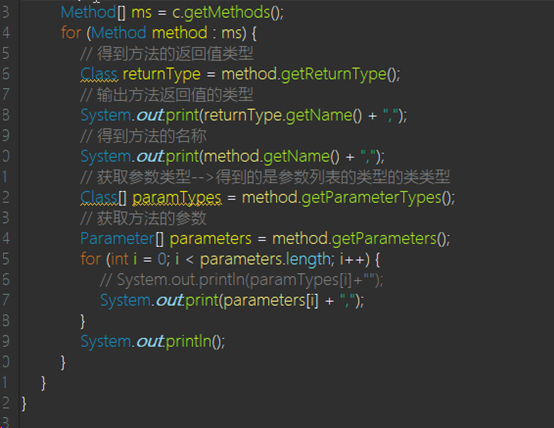Click the 'parameters' variable in the Parameter[] declaration
Screen dimensions: 554x428
[211, 239]
